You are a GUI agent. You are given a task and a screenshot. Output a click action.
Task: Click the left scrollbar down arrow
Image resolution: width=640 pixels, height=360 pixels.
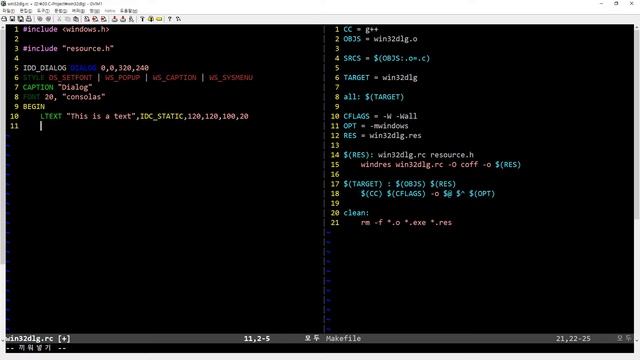[3, 340]
